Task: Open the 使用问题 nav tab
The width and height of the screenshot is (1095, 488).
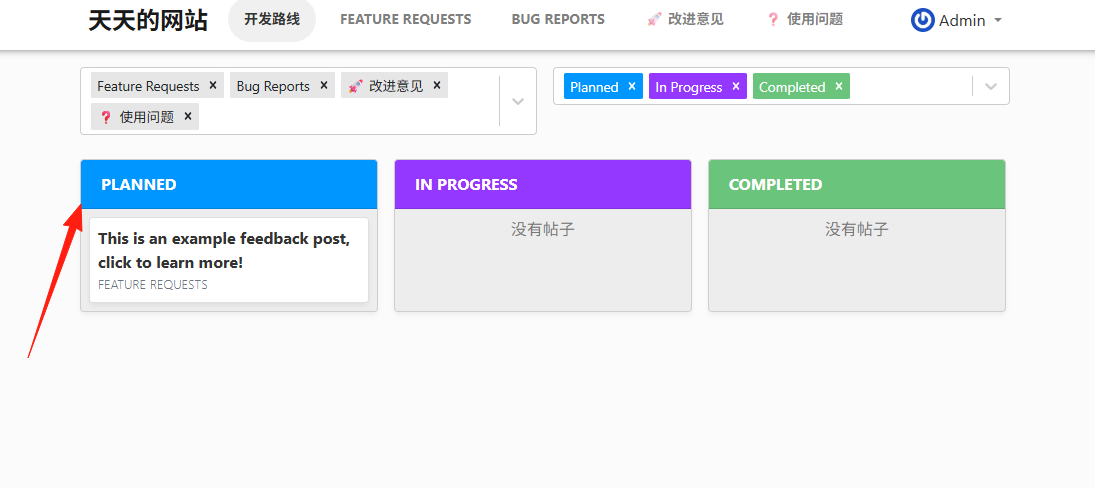Action: (804, 20)
